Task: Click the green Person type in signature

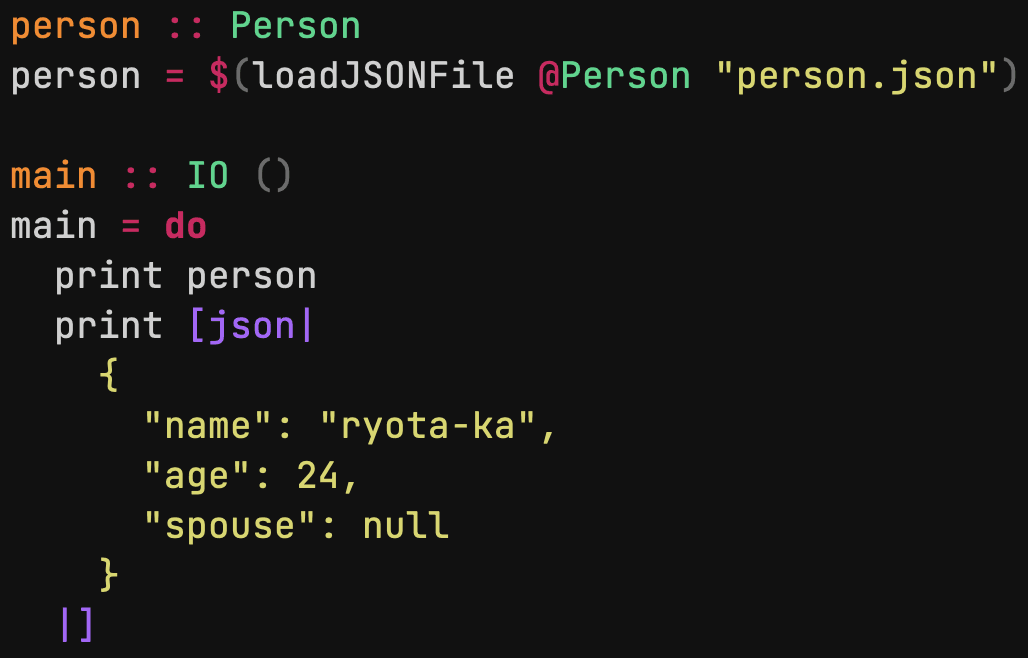Action: click(x=296, y=27)
